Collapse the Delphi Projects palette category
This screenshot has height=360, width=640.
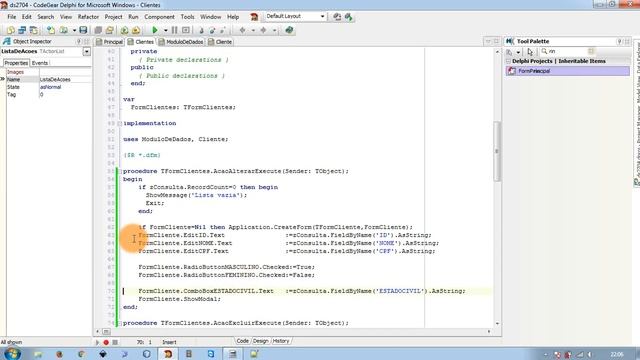[509, 61]
